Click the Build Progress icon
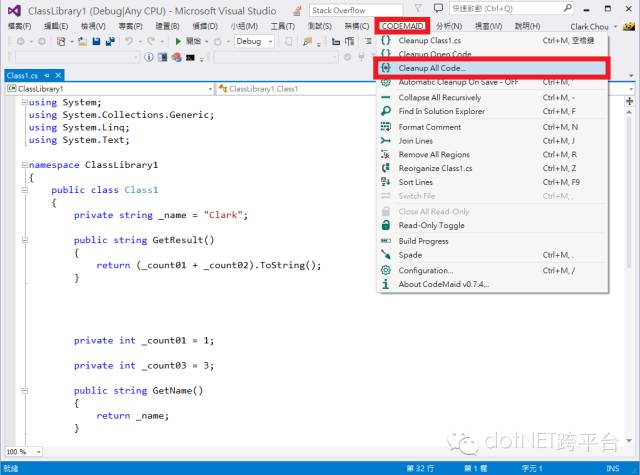Screen dimensions: 640x475 click(386, 241)
